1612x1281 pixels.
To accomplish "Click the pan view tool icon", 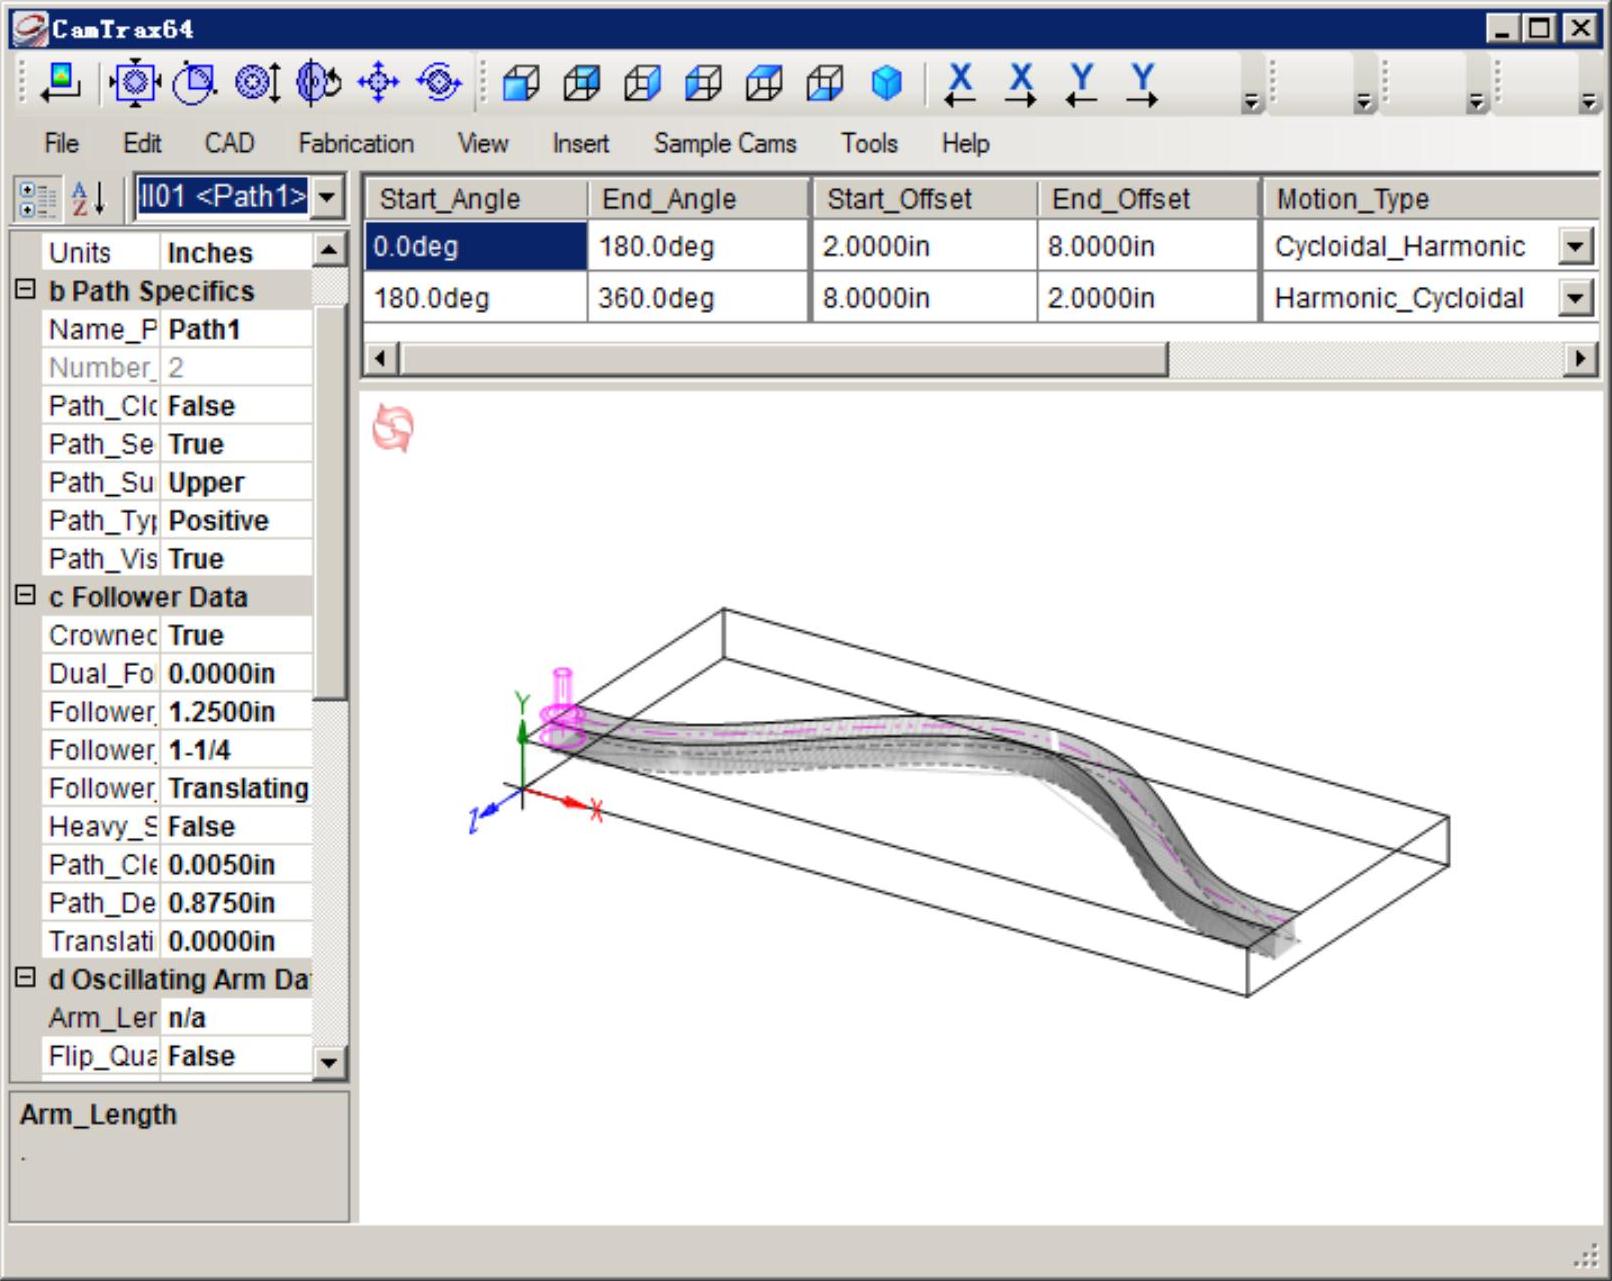I will click(x=378, y=82).
